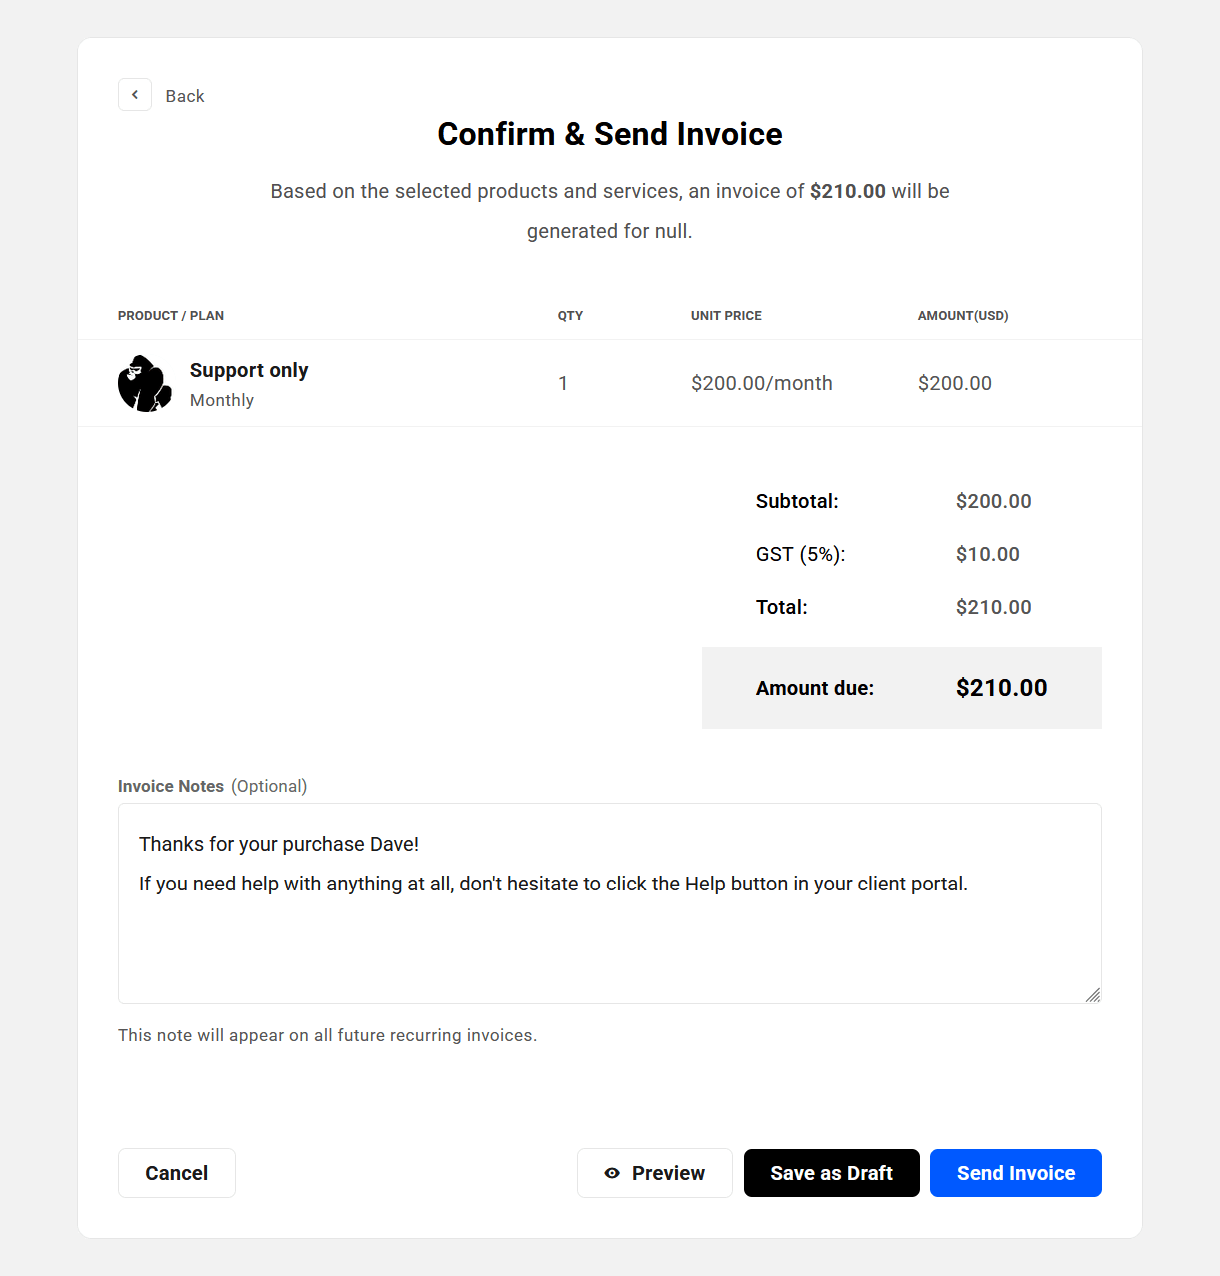Click the QTY column header
The width and height of the screenshot is (1220, 1276).
coord(570,316)
